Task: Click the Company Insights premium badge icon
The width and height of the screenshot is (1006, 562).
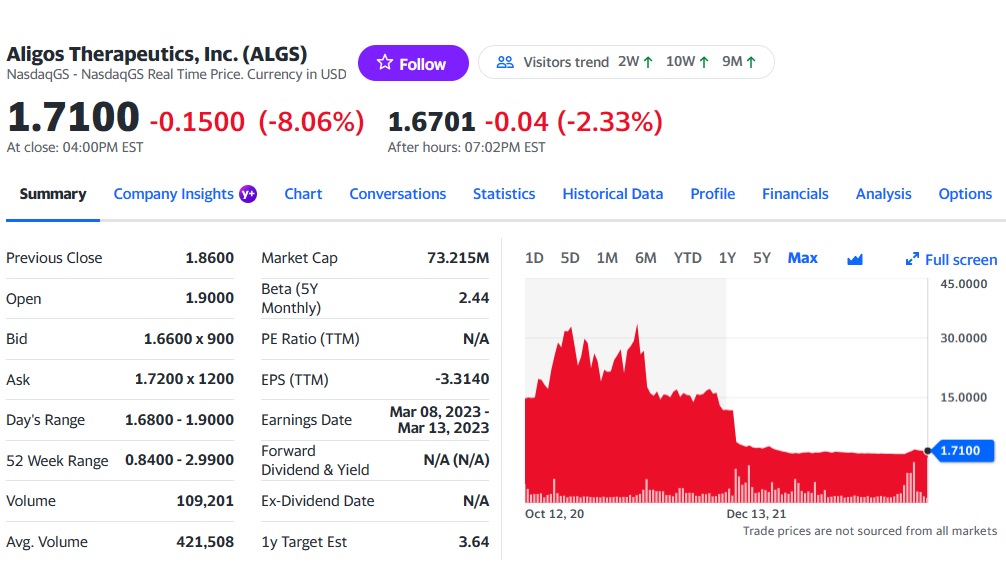Action: (x=248, y=194)
